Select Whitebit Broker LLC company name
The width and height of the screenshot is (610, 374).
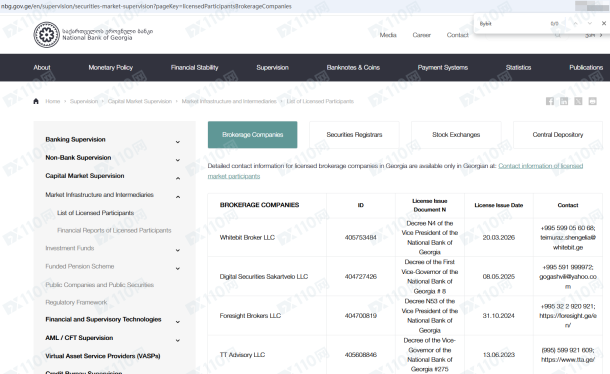click(x=247, y=237)
